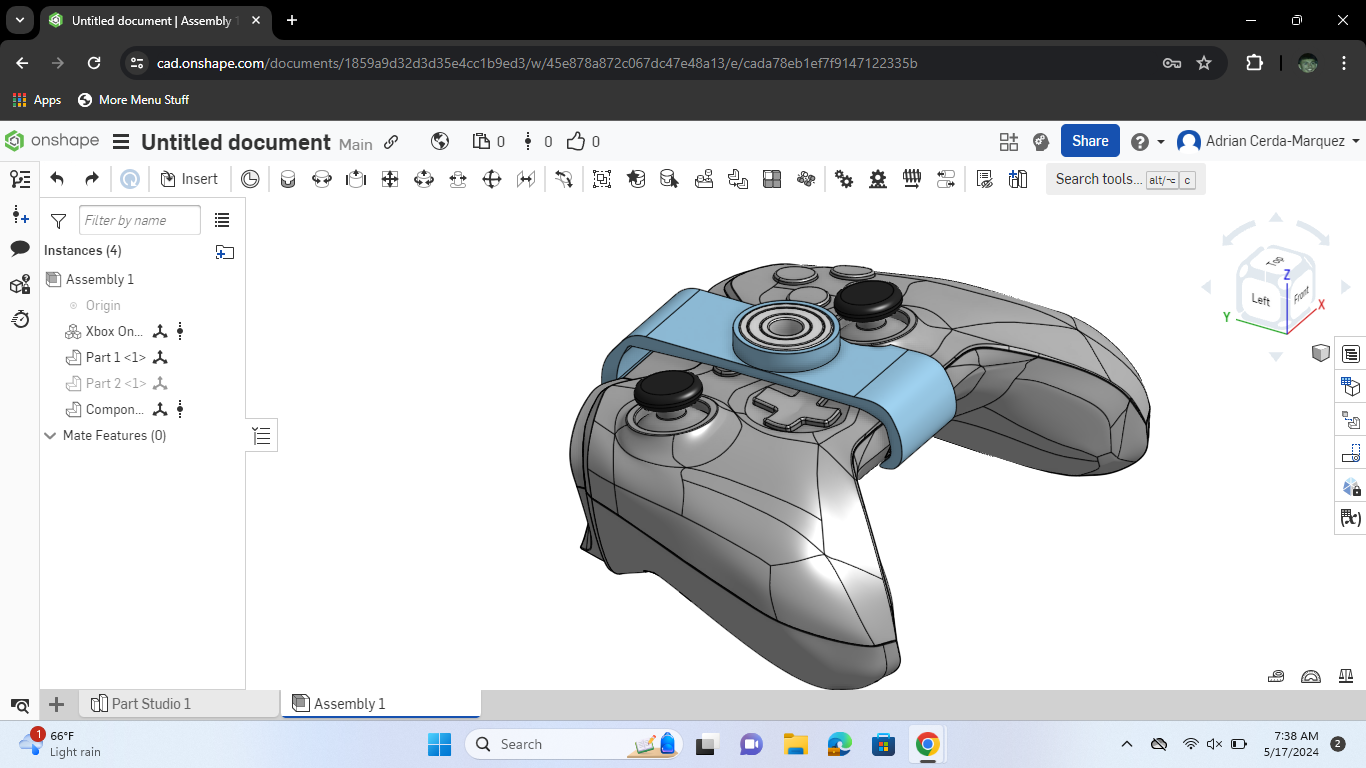Select the Gear relation tool
Viewport: 1366px width, 768px height.
pos(845,179)
